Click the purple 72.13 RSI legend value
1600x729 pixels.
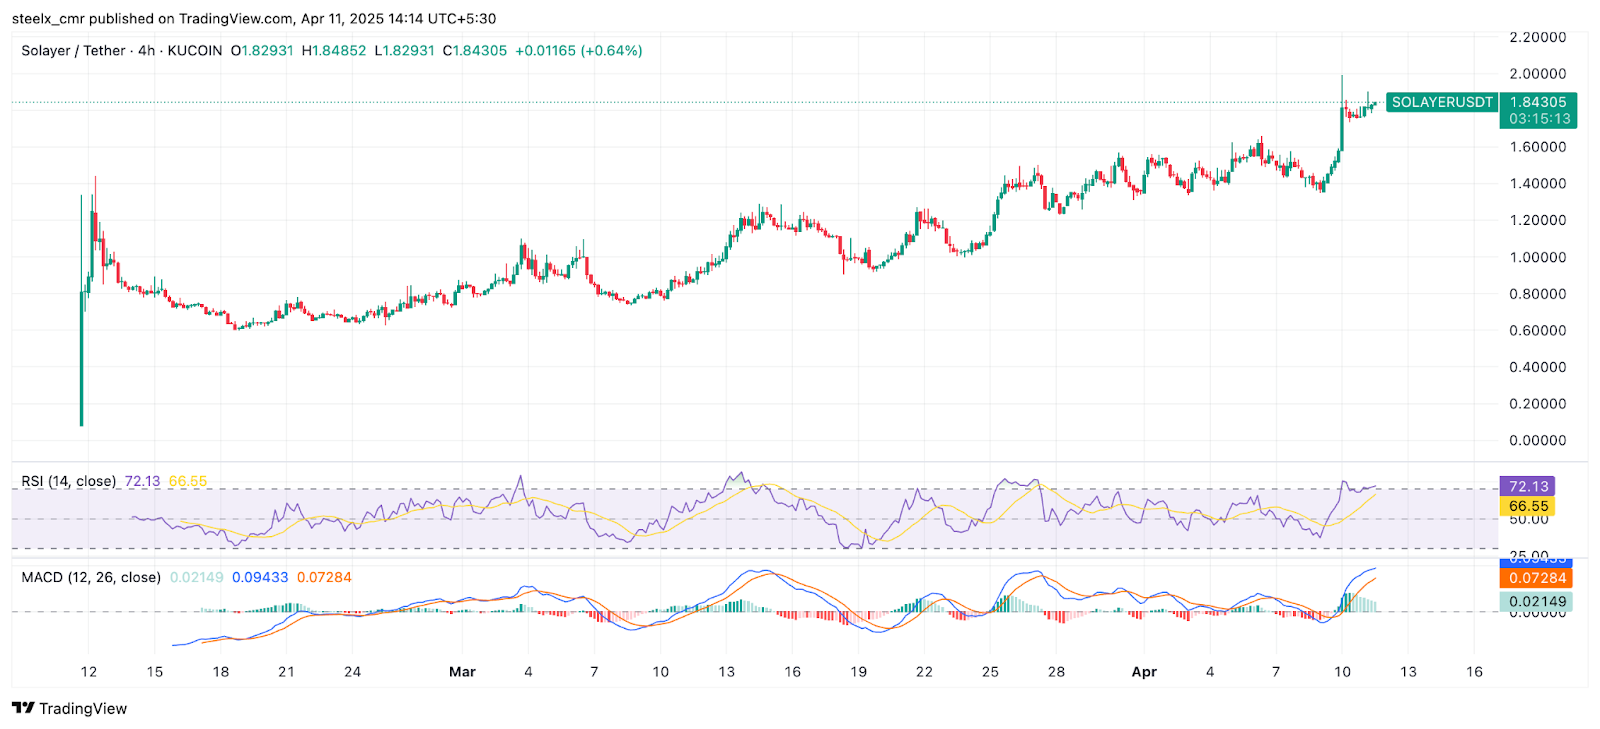pyautogui.click(x=142, y=481)
